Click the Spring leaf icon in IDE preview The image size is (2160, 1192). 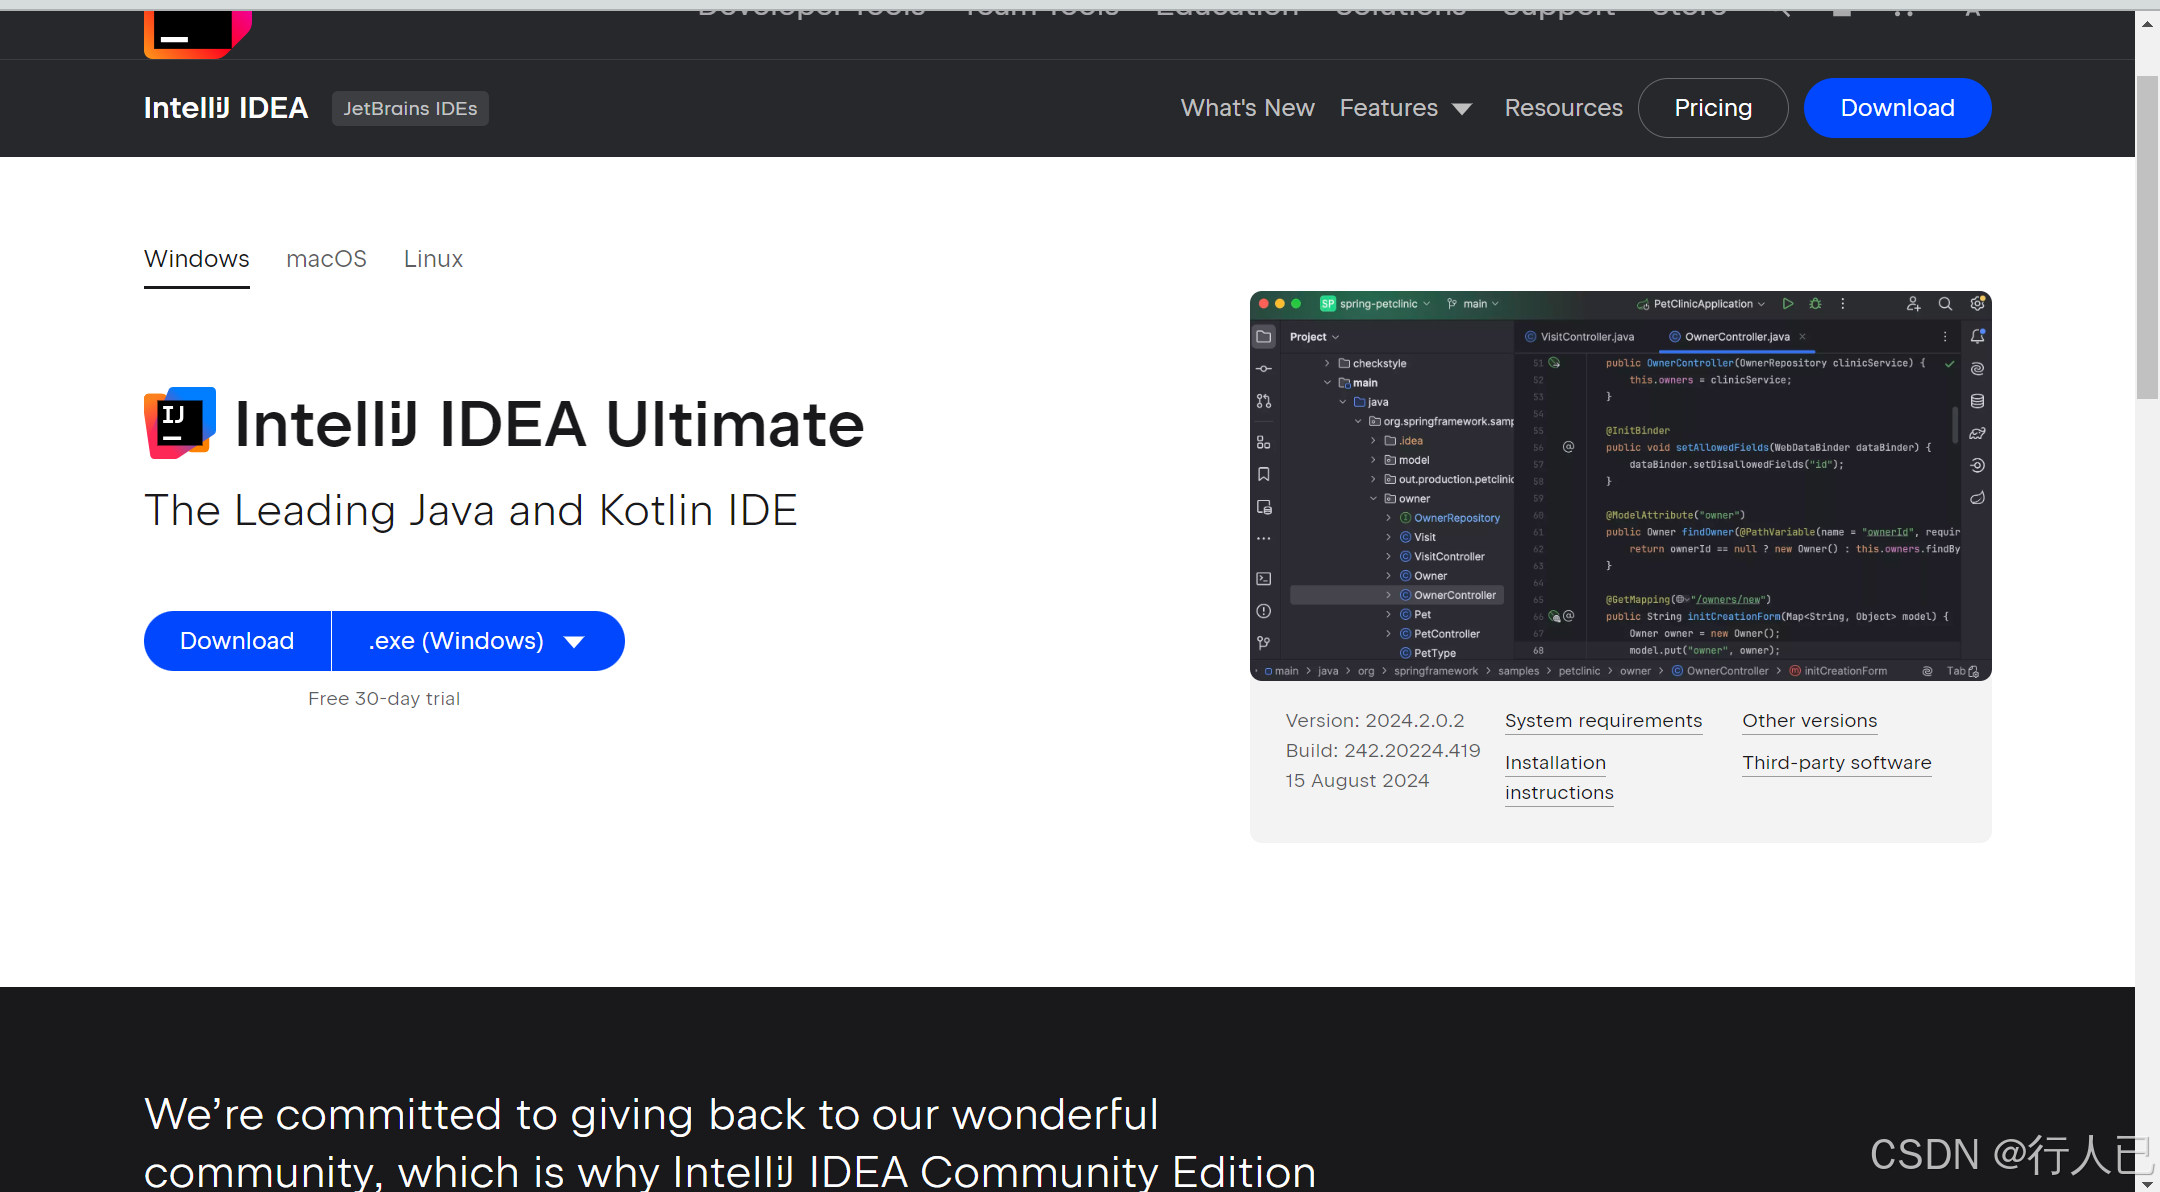coord(1977,498)
